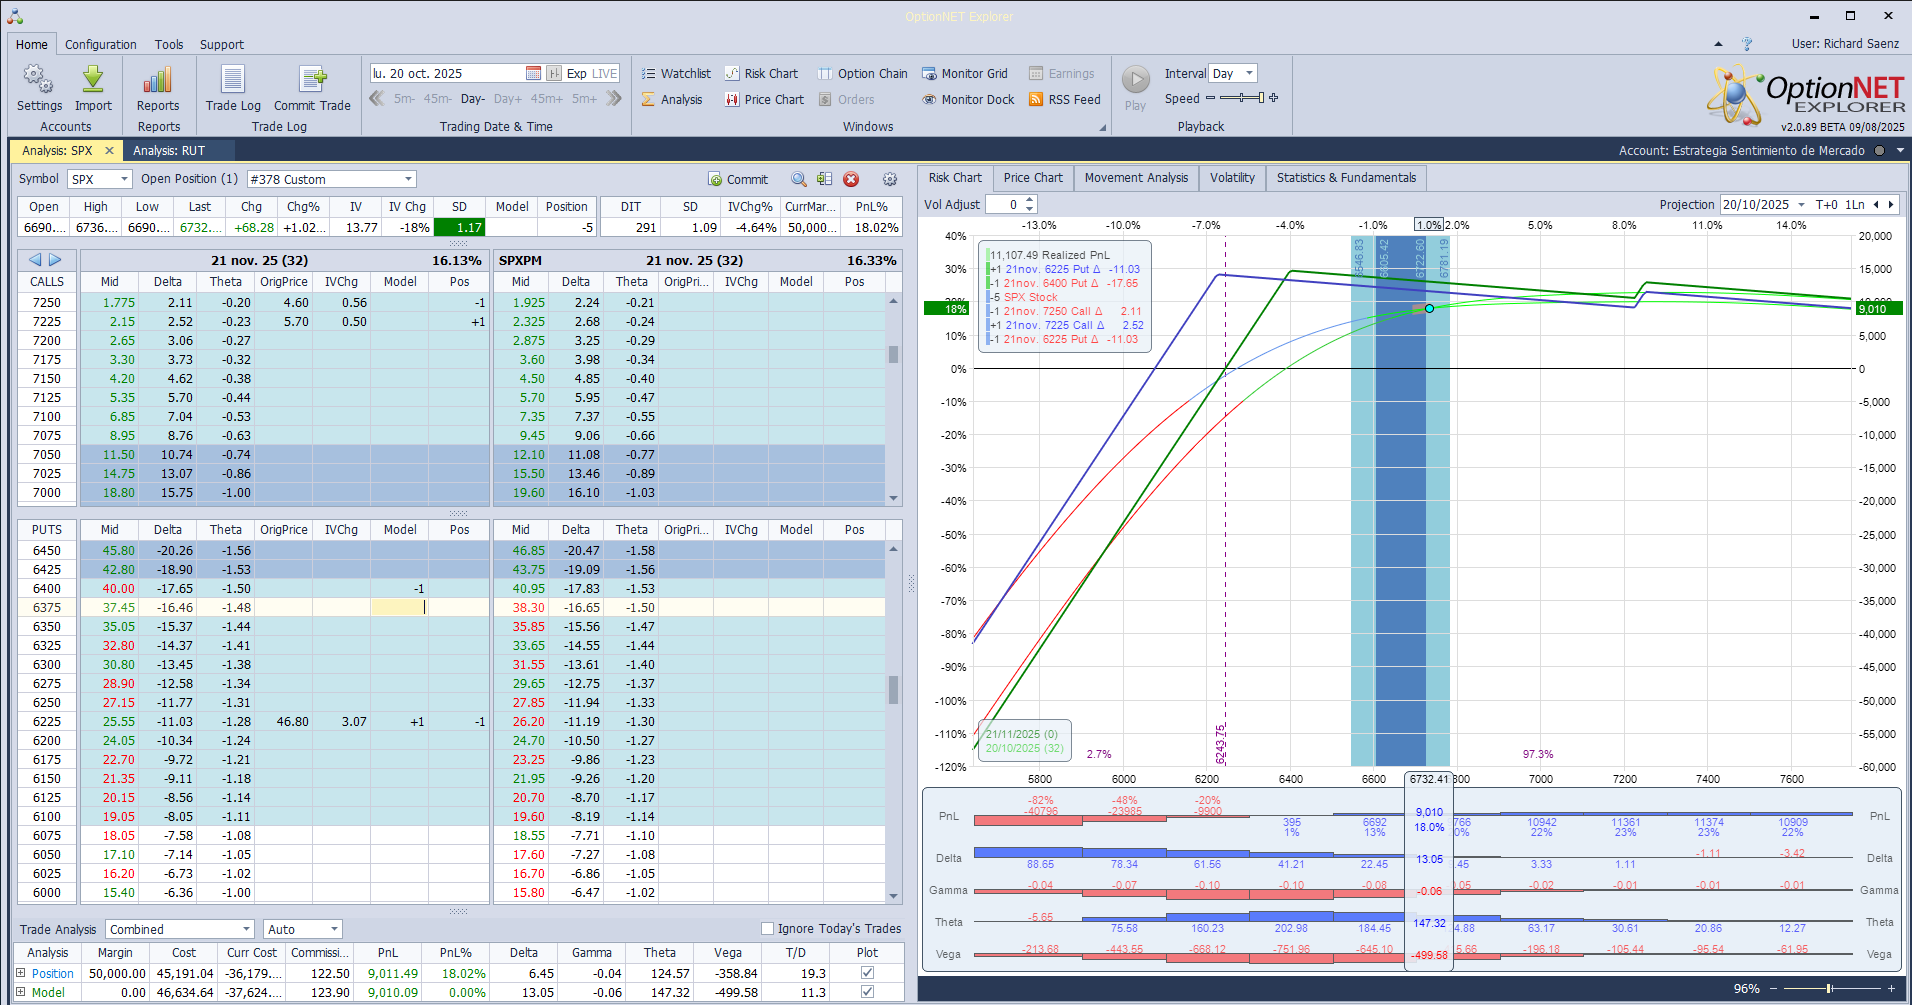Step back 45 minutes with 45m-
The image size is (1912, 1005).
pos(438,99)
